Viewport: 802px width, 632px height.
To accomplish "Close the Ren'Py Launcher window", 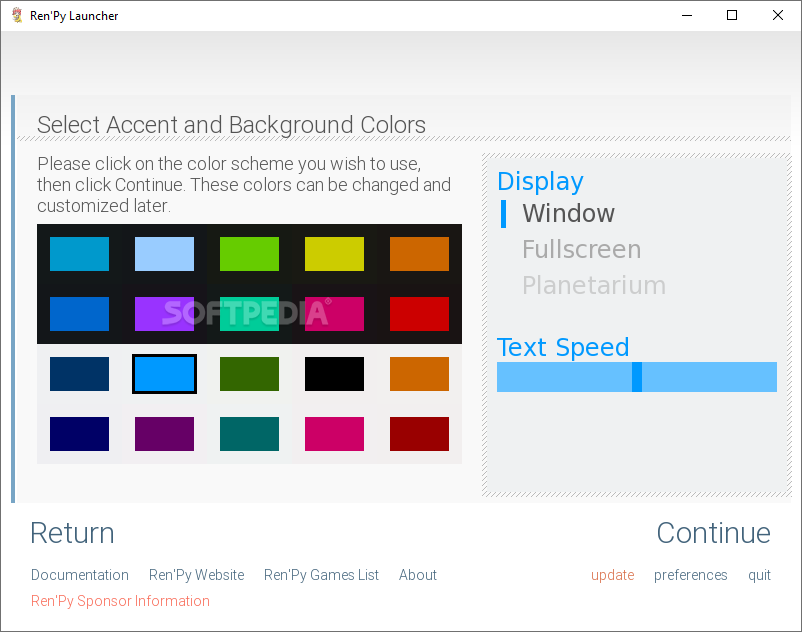I will (x=777, y=15).
